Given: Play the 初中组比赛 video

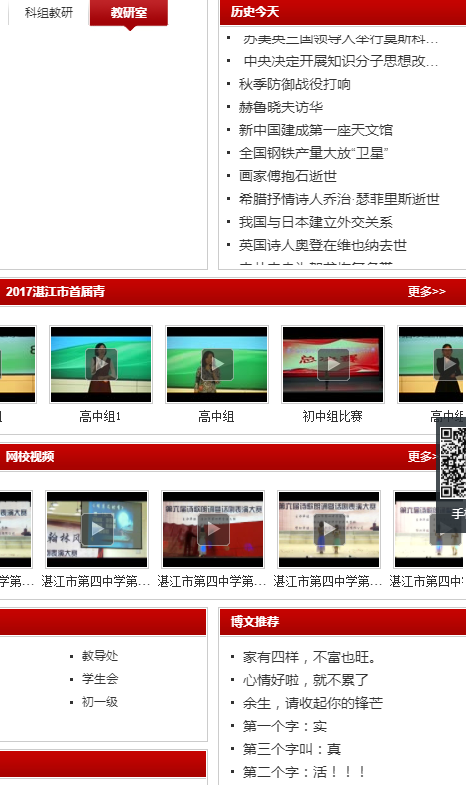Looking at the screenshot, I should (333, 364).
